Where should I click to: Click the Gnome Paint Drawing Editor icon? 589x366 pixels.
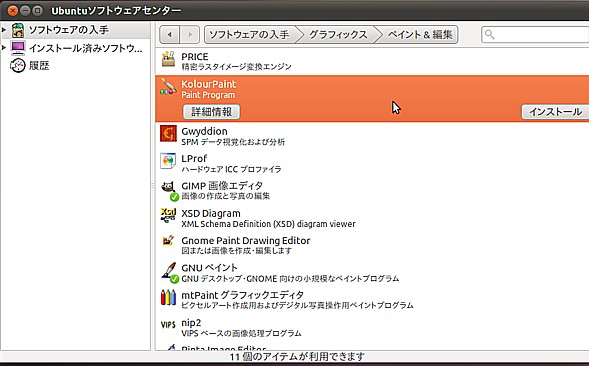[168, 240]
